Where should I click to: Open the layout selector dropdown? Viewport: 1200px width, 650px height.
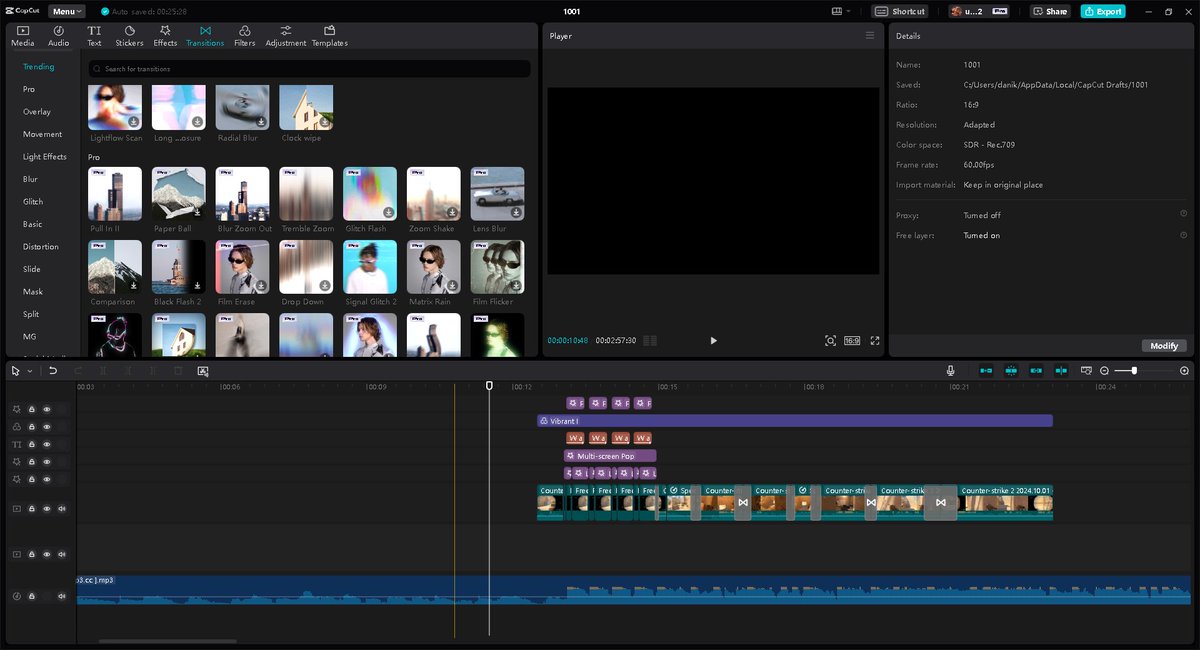coord(841,11)
